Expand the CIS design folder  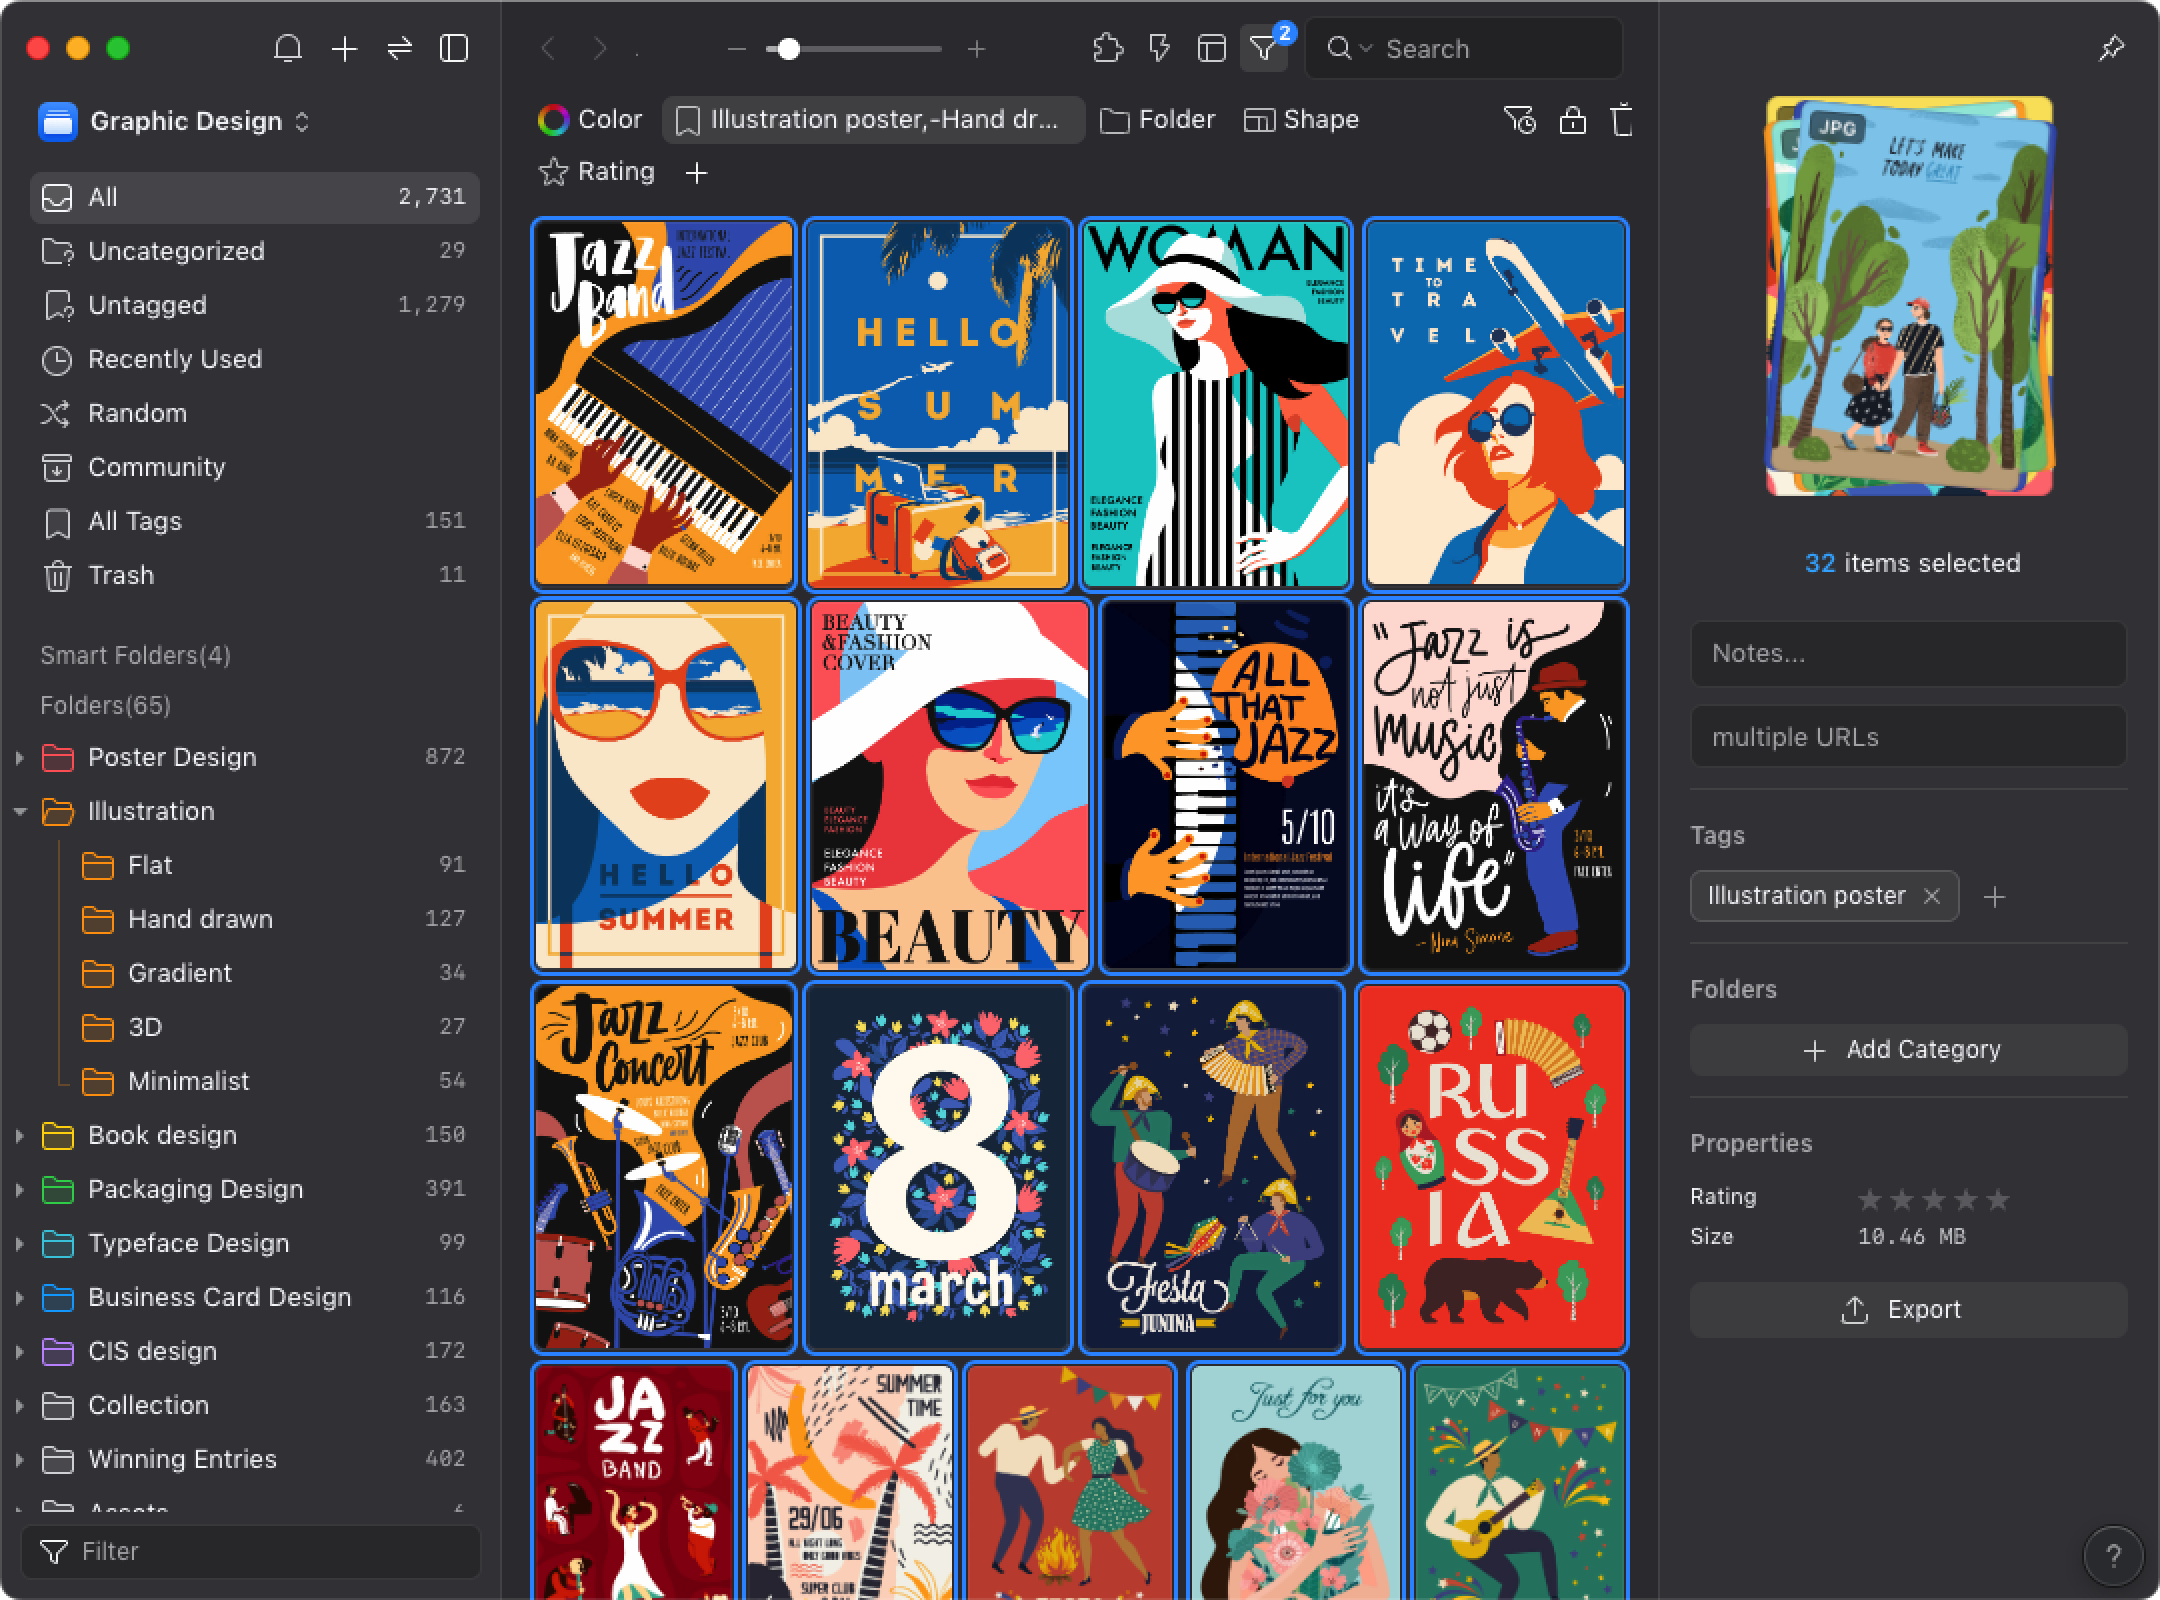(19, 1351)
